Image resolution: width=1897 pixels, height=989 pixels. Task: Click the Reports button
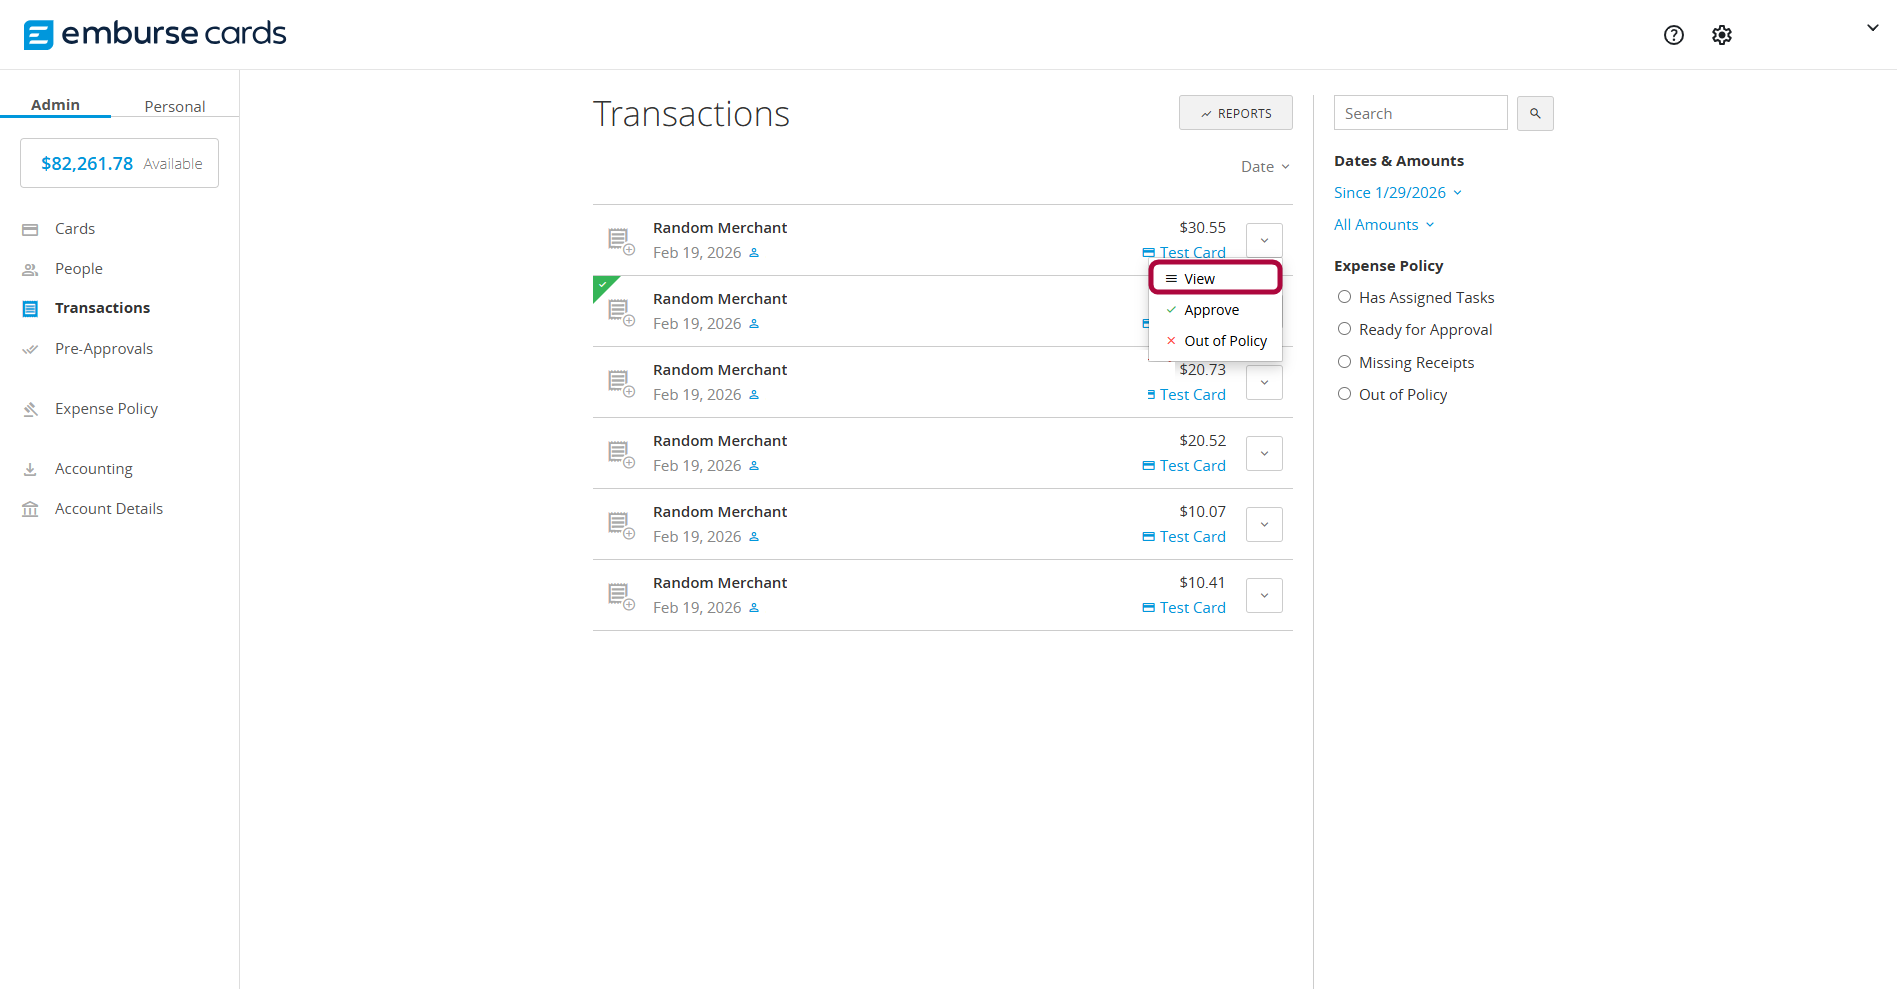pos(1235,113)
